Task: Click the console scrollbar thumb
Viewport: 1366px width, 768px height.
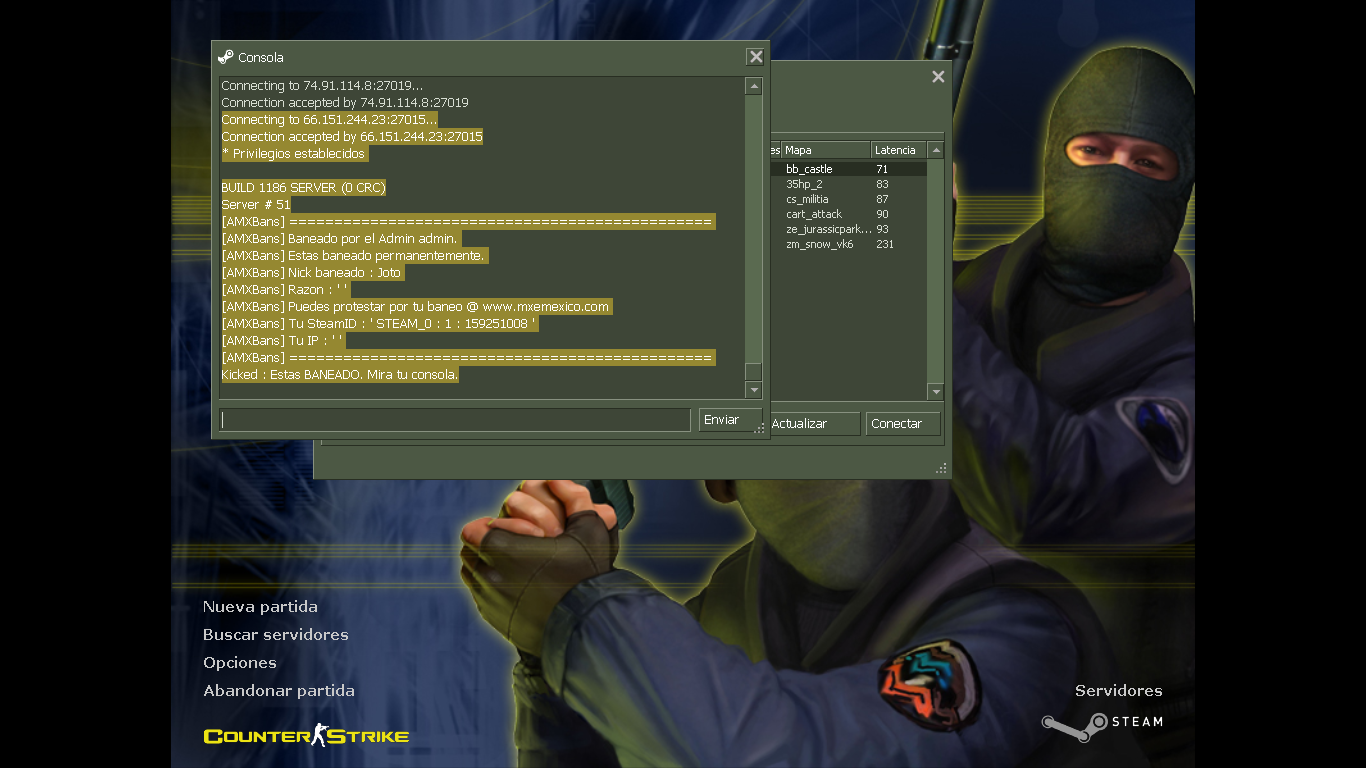Action: [754, 372]
